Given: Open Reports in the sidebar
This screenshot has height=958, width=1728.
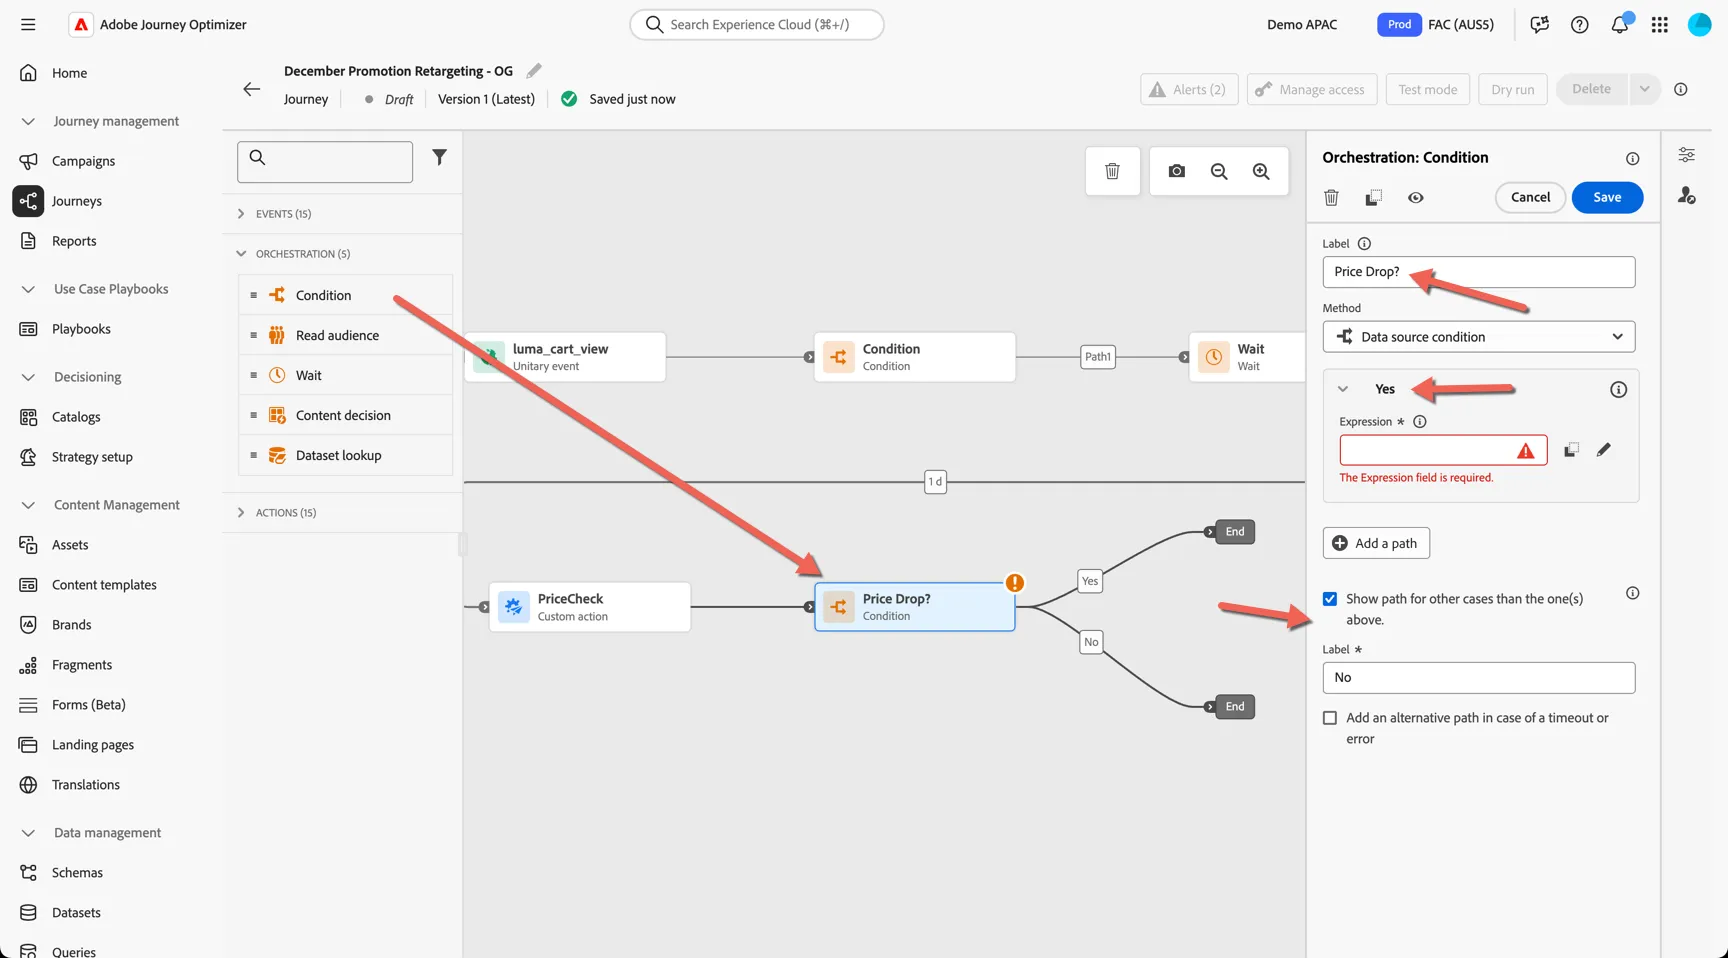Looking at the screenshot, I should coord(74,241).
